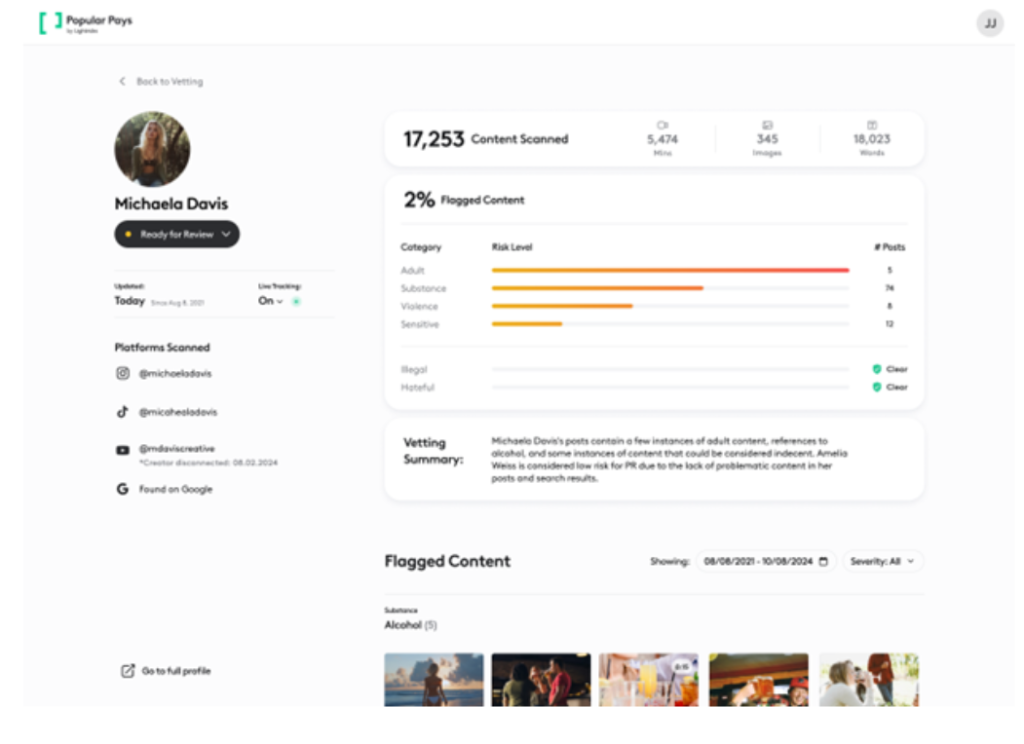1024x744 pixels.
Task: Open Go to full profile link
Action: coord(176,671)
